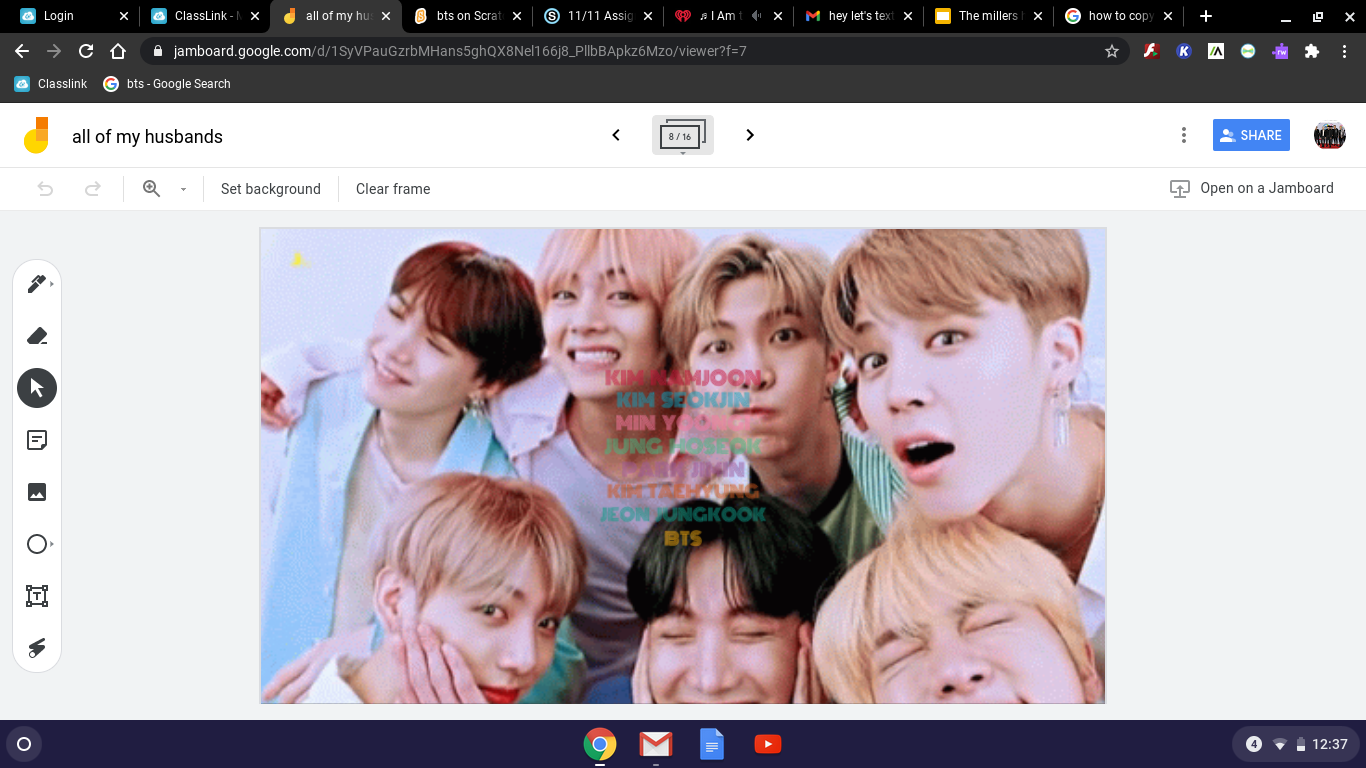This screenshot has width=1366, height=768.
Task: Select the BTS photo on the frame
Action: coord(683,466)
